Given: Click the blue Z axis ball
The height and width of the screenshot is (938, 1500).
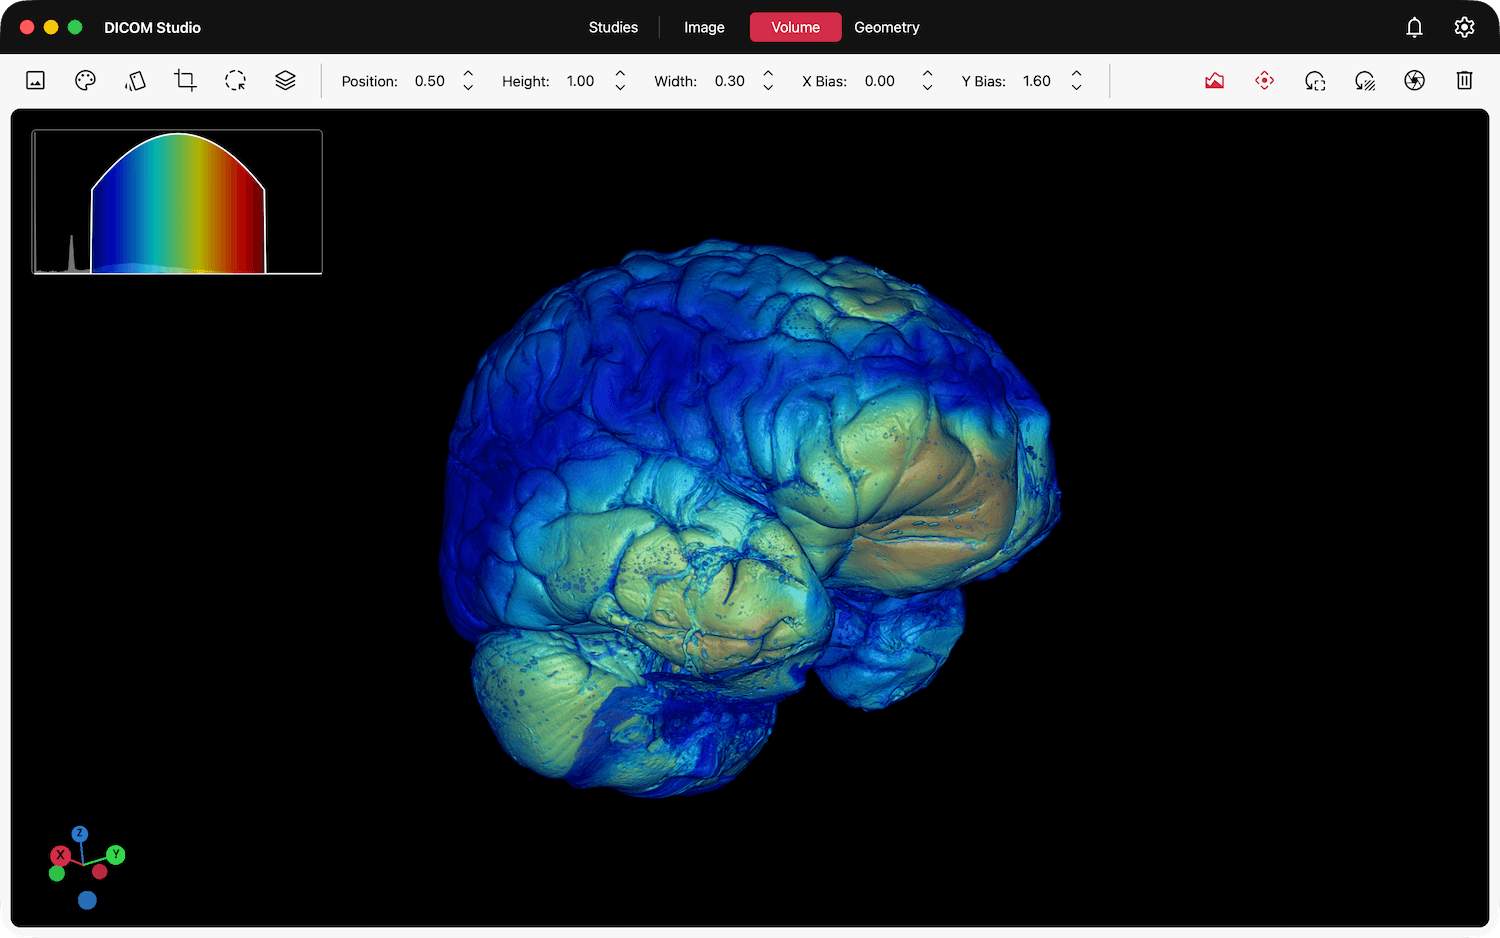Looking at the screenshot, I should point(80,834).
